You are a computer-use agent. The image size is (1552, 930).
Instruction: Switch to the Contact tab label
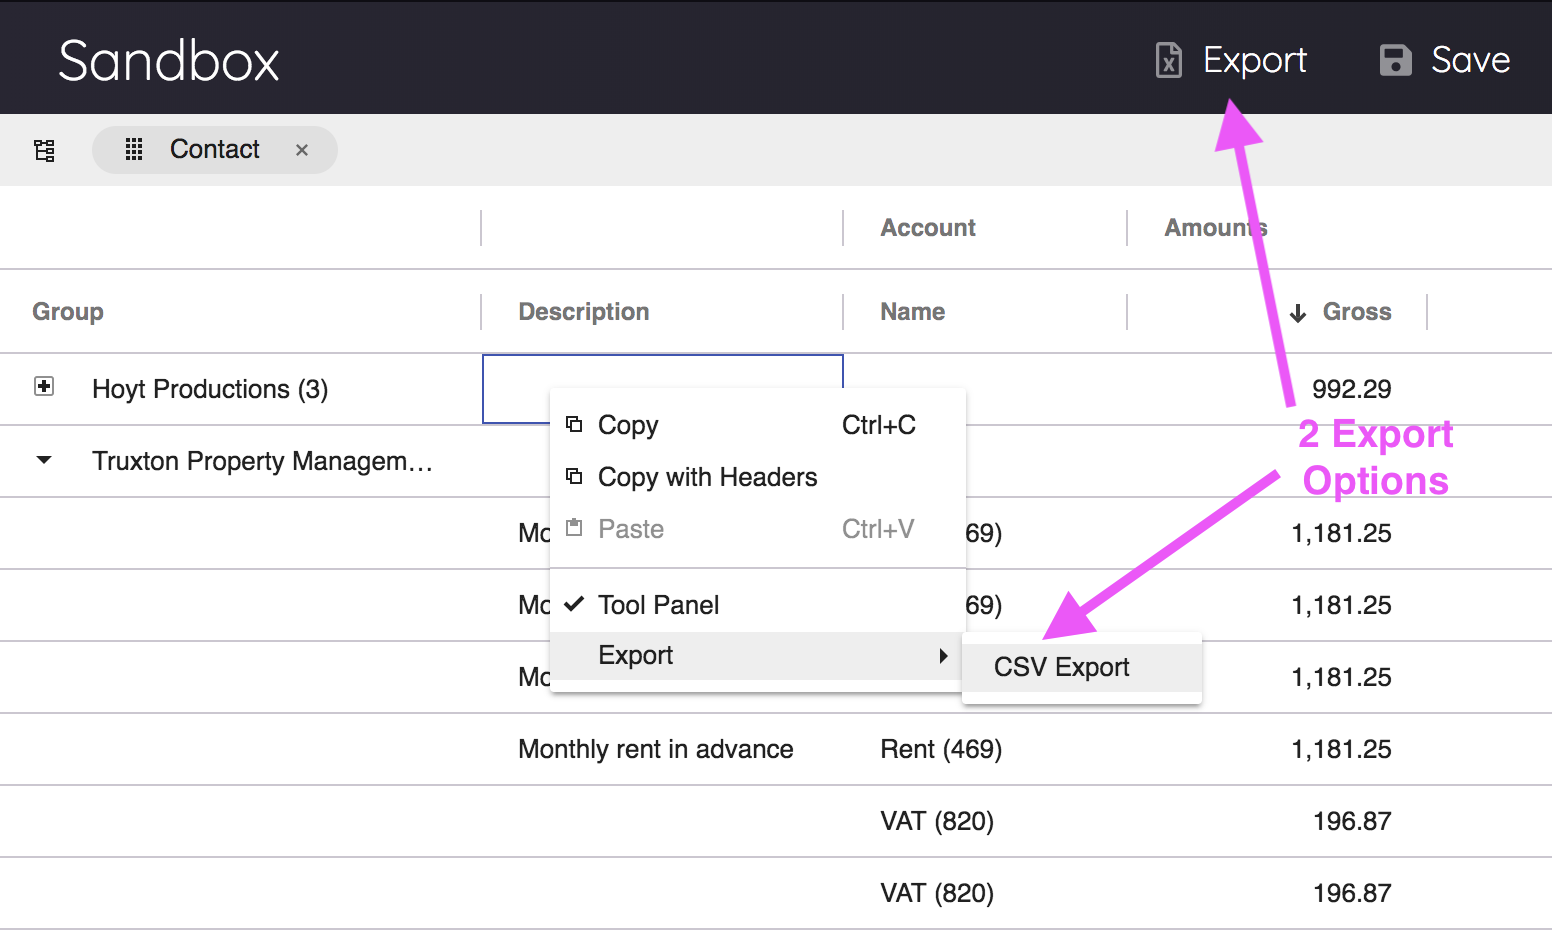(215, 149)
